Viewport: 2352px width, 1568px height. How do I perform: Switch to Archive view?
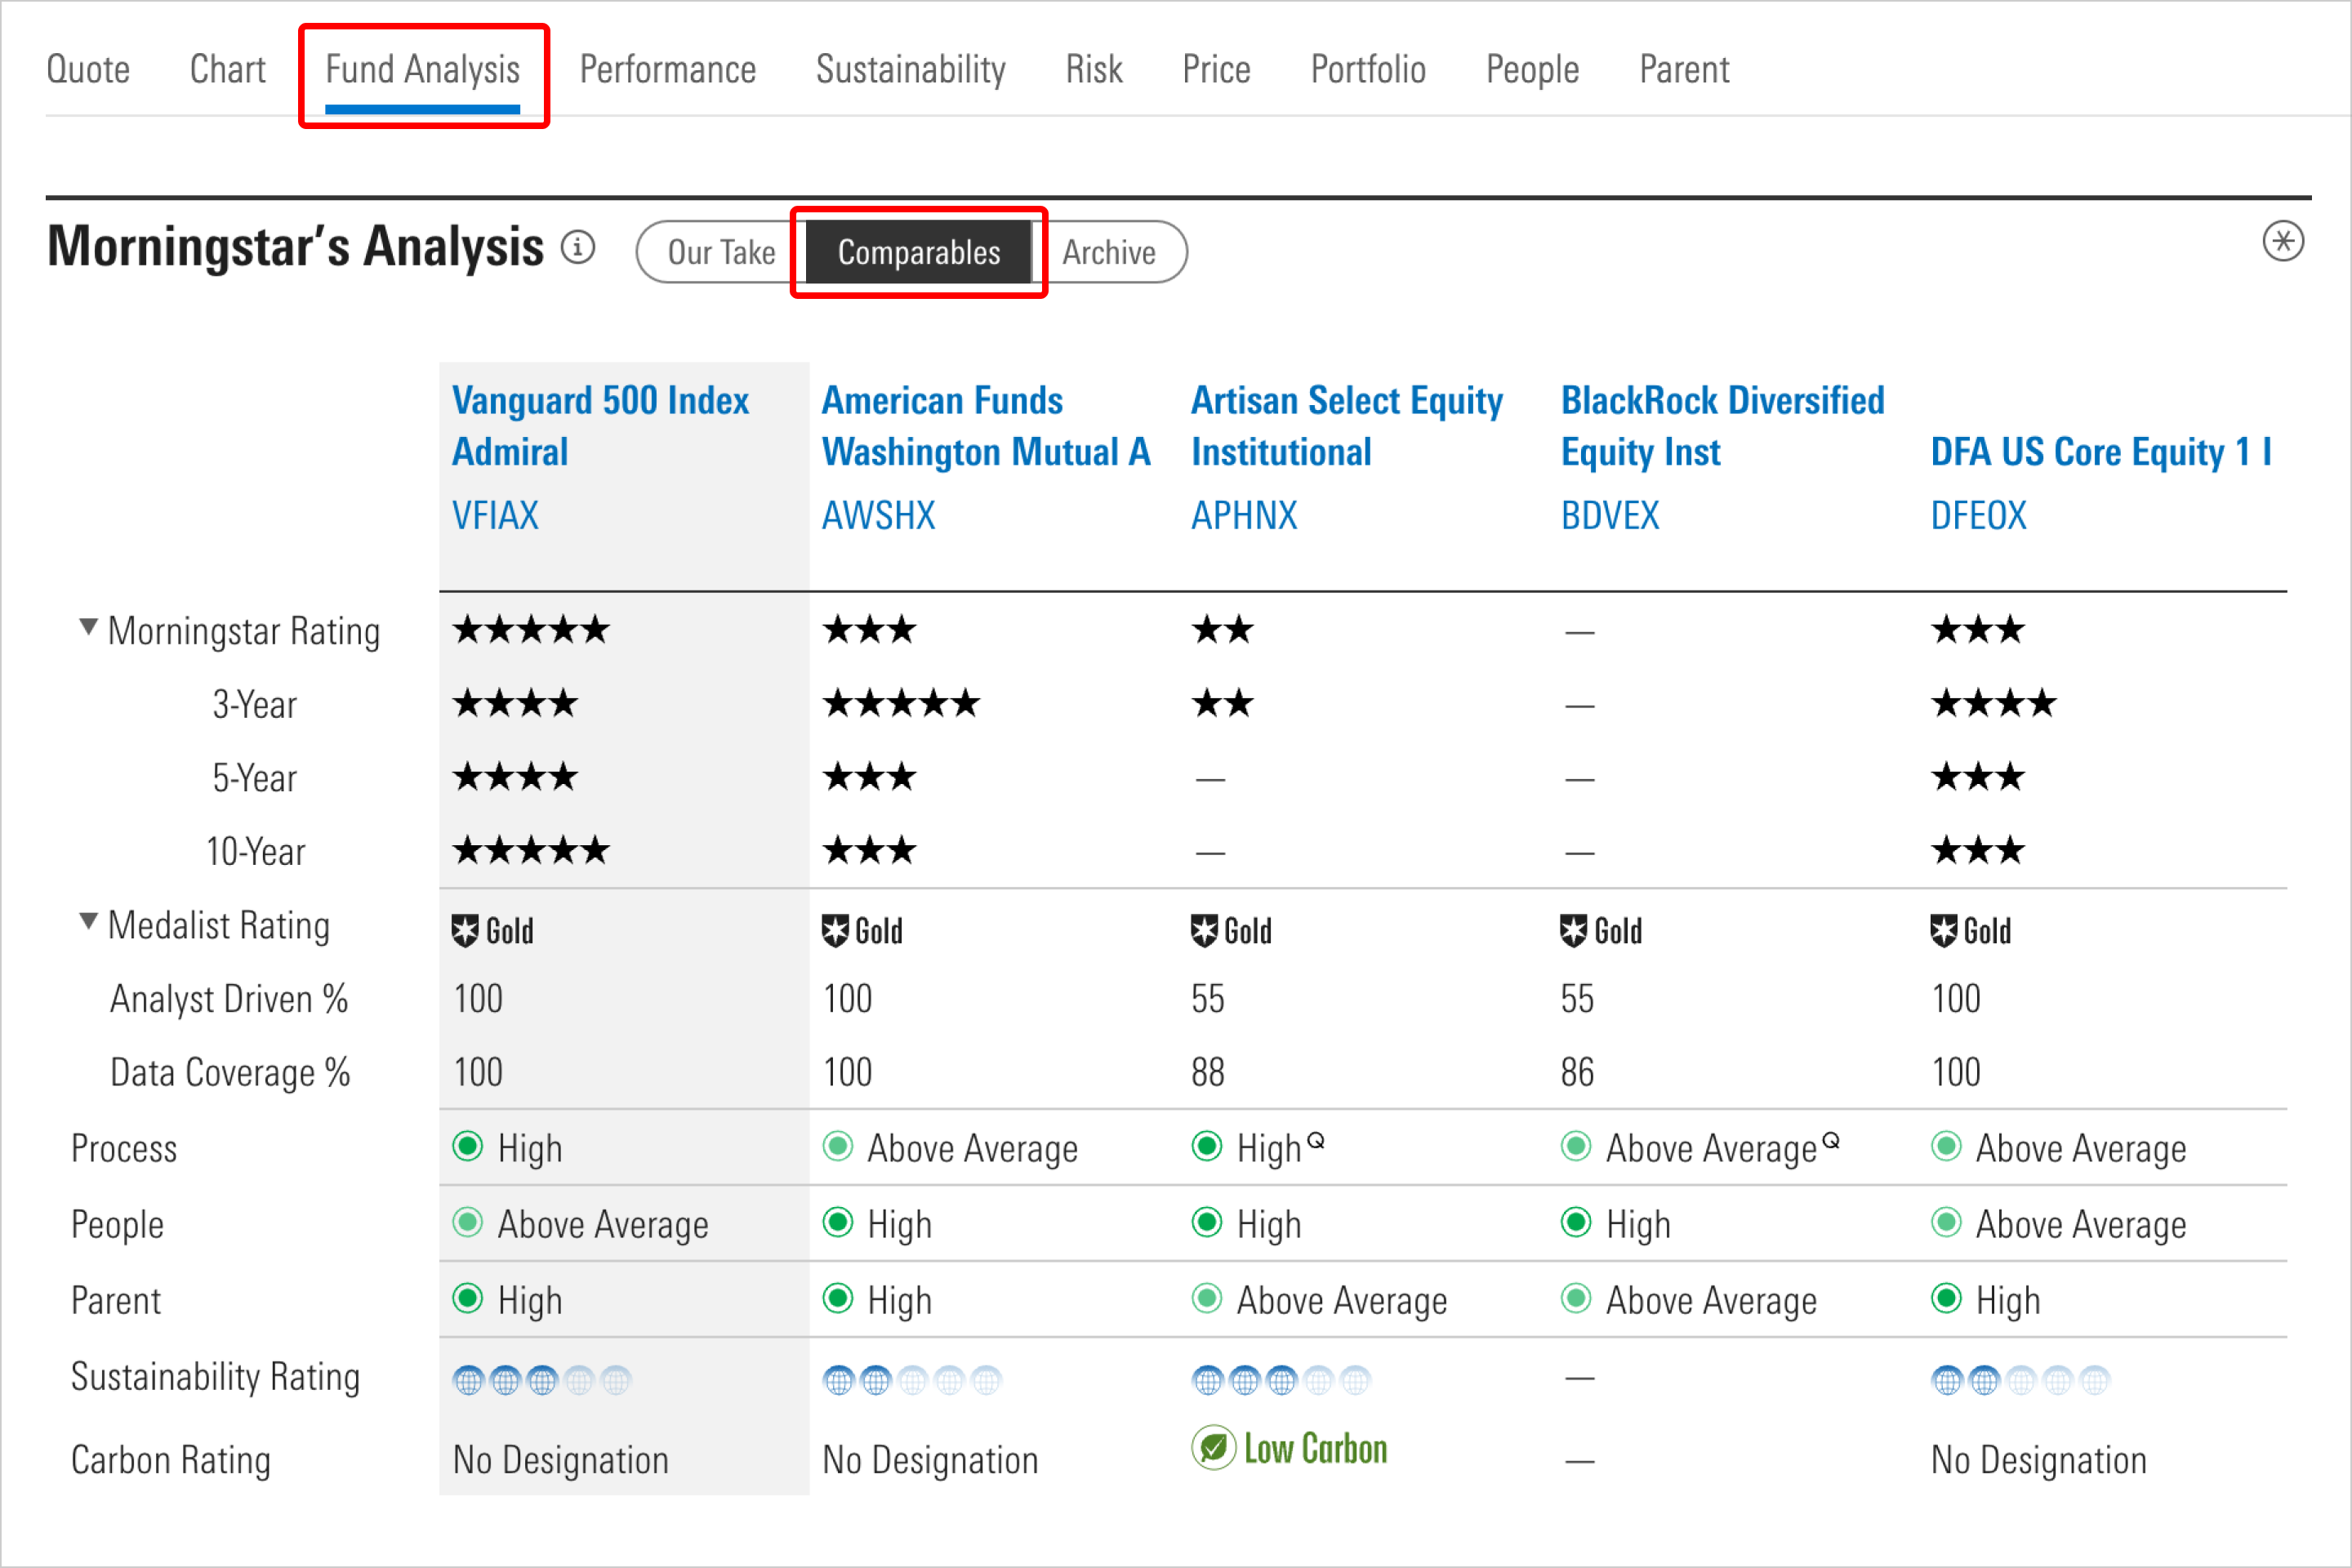coord(1109,252)
